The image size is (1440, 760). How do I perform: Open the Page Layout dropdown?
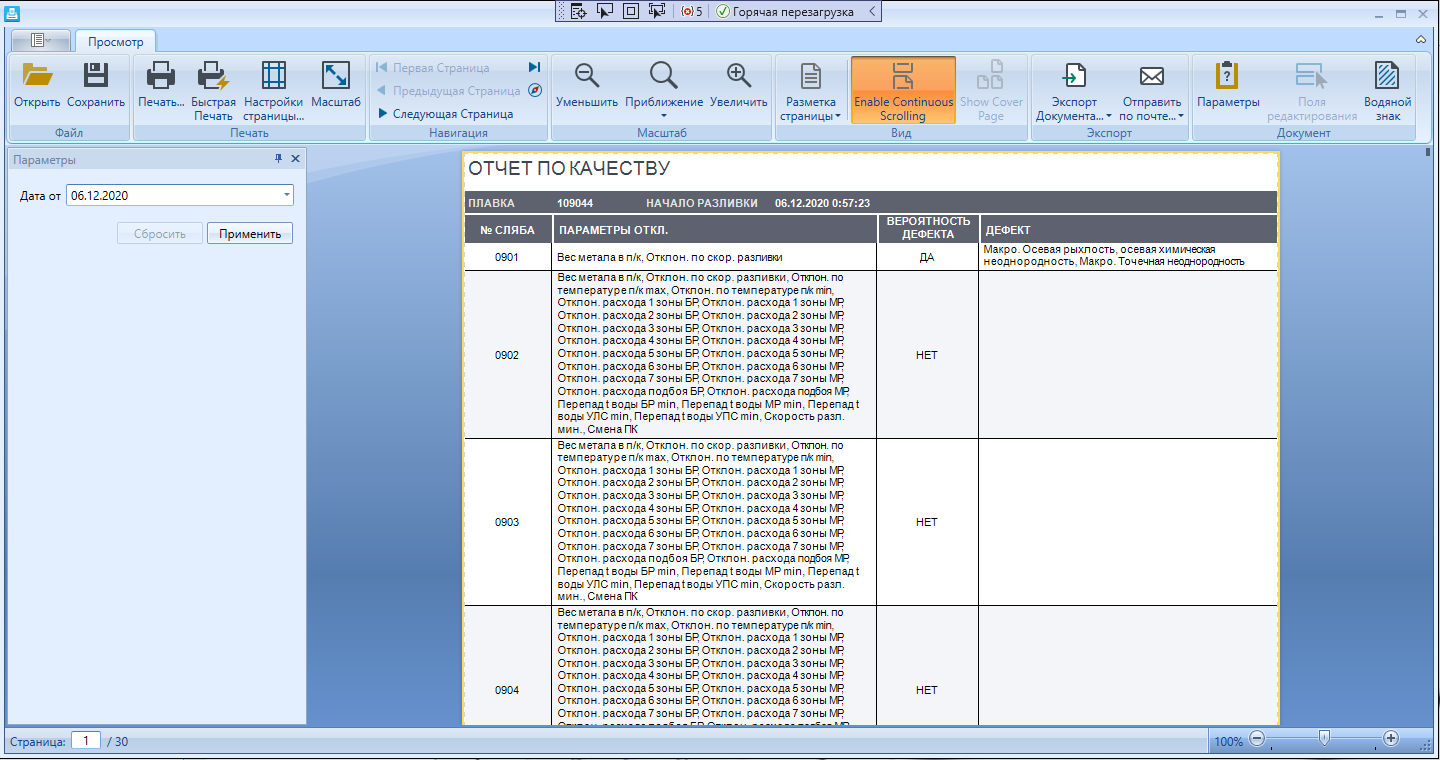pyautogui.click(x=810, y=90)
